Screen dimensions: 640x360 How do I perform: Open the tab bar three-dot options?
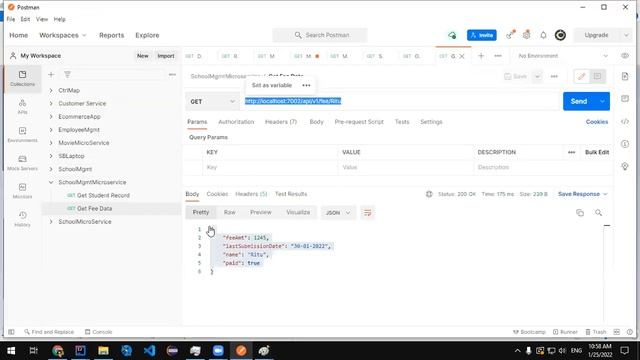498,56
